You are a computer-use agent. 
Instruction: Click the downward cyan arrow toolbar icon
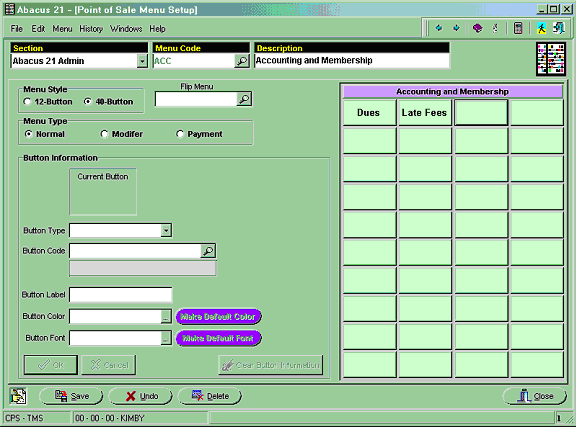pyautogui.click(x=456, y=28)
